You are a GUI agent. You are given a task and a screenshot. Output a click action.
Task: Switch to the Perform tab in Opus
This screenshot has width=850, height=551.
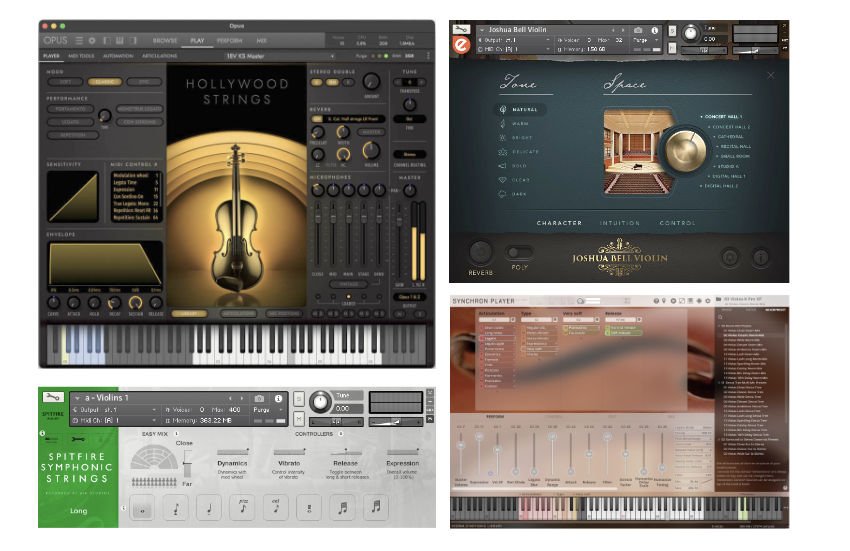tap(229, 41)
